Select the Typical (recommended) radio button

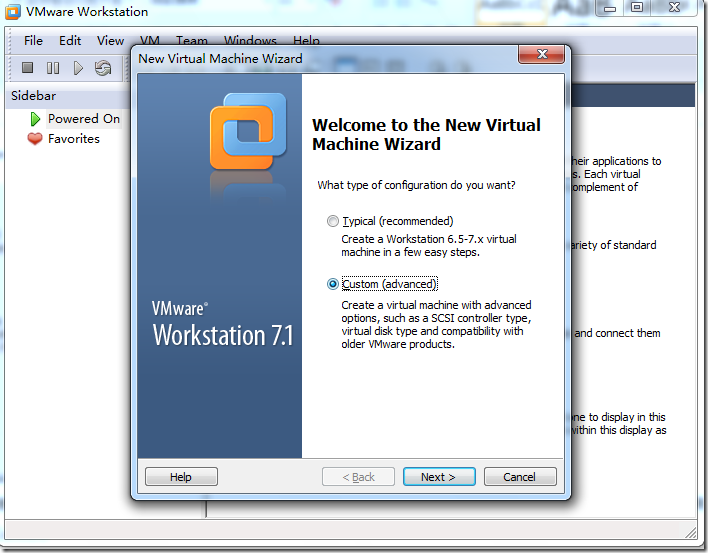[333, 221]
